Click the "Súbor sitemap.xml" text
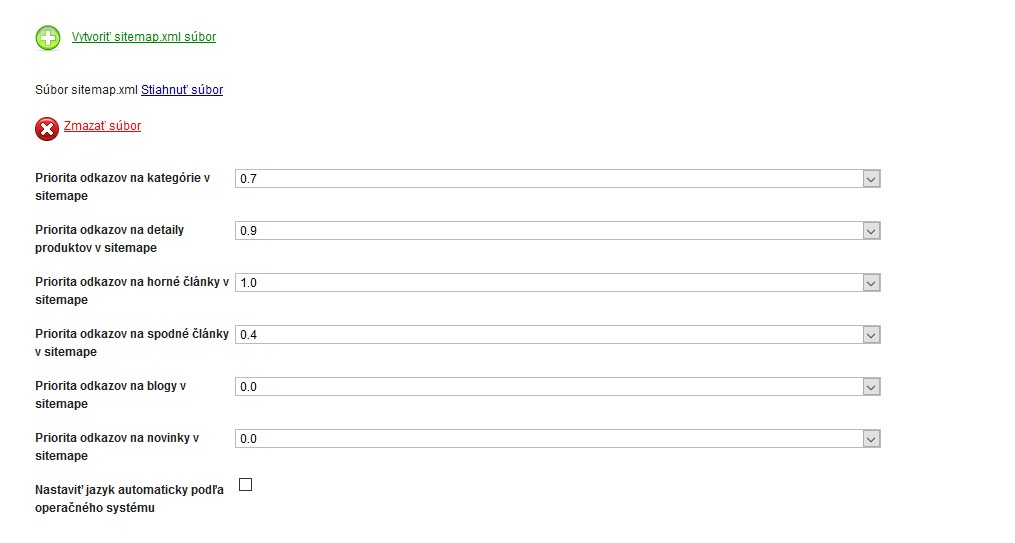This screenshot has height=543, width=1015. click(x=86, y=90)
